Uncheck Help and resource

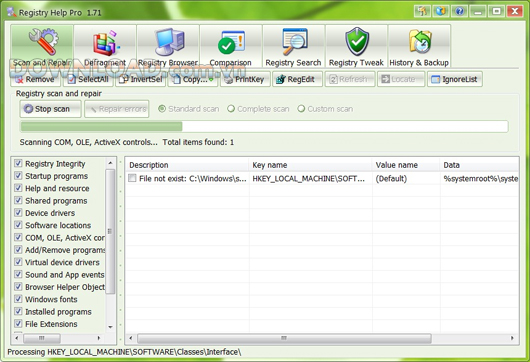click(x=18, y=188)
